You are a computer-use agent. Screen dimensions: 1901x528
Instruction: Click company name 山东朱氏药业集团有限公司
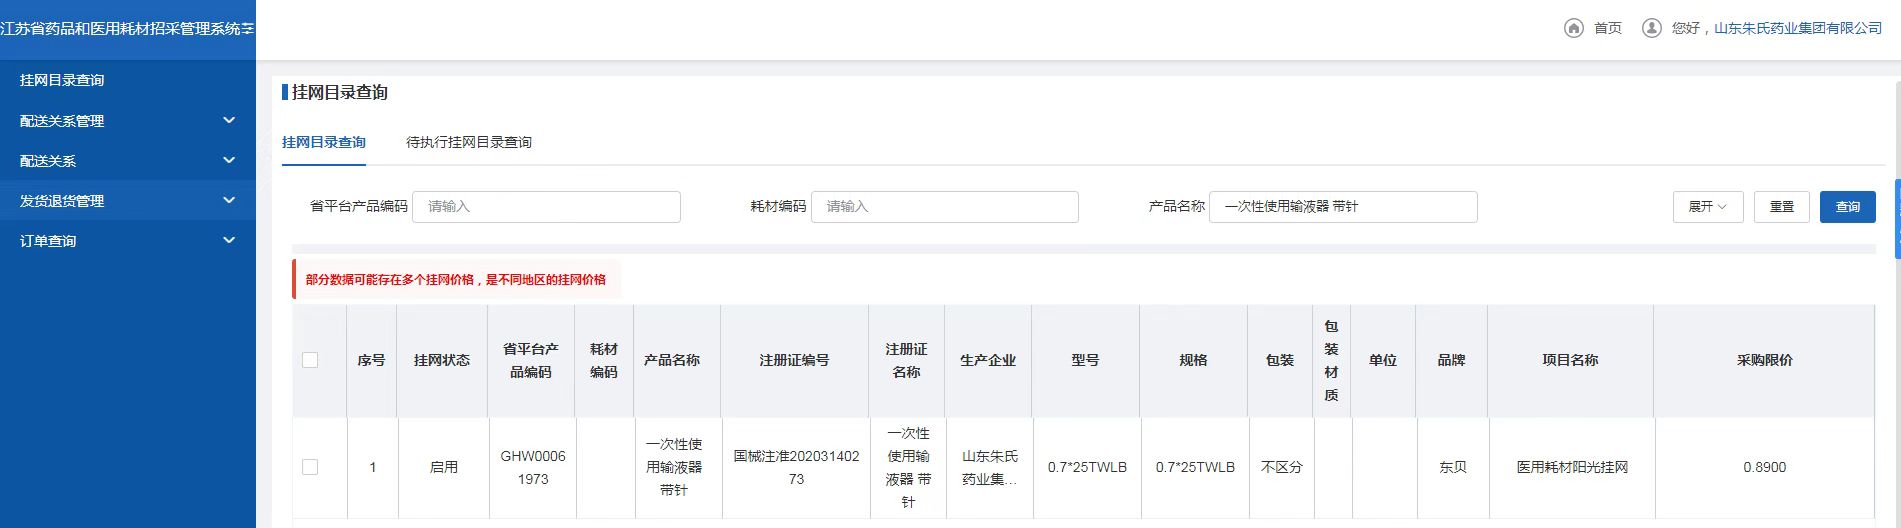(x=1797, y=28)
